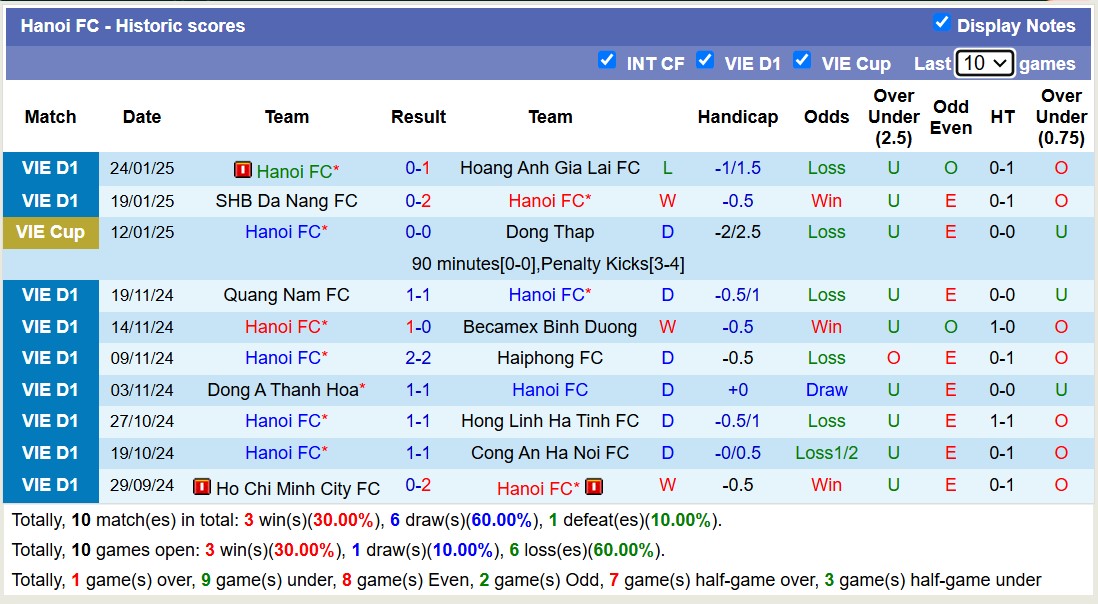Screen dimensions: 1098x604
Task: Uncheck the VIE Cup filter
Action: (x=802, y=62)
